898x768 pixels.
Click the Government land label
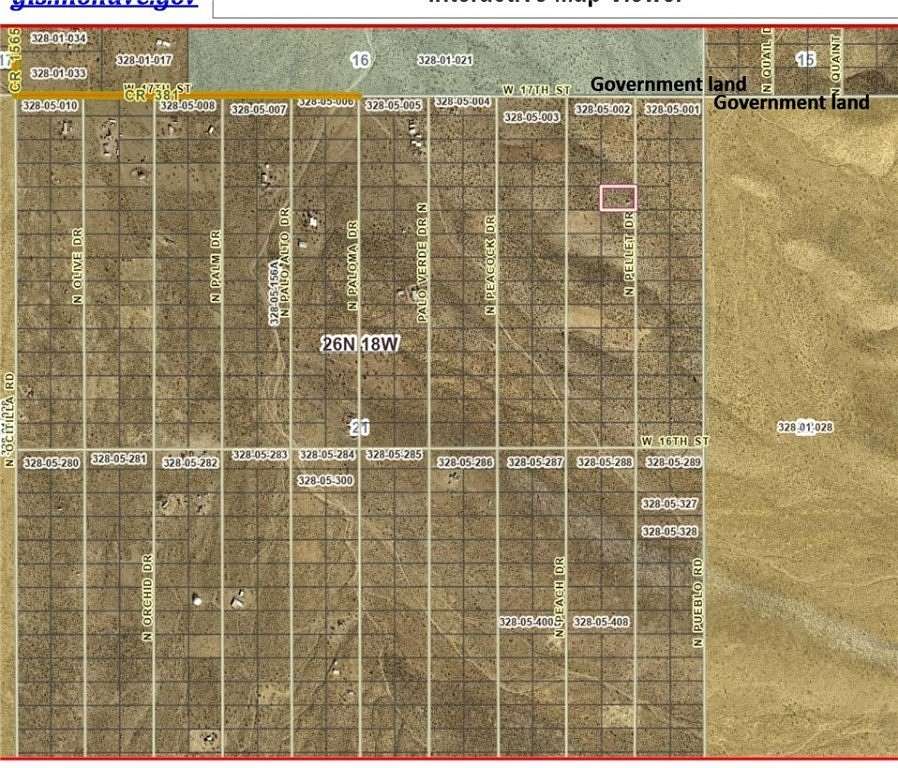click(671, 84)
